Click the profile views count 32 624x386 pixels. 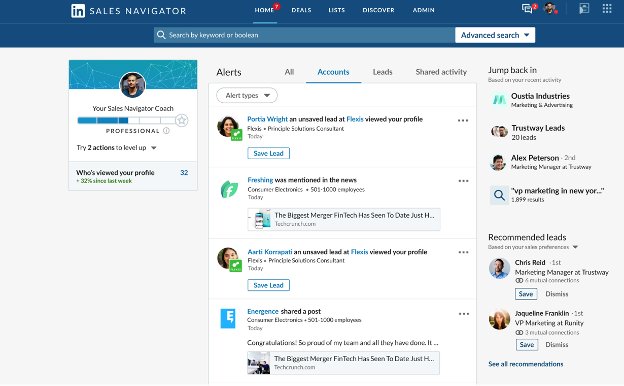click(x=184, y=173)
